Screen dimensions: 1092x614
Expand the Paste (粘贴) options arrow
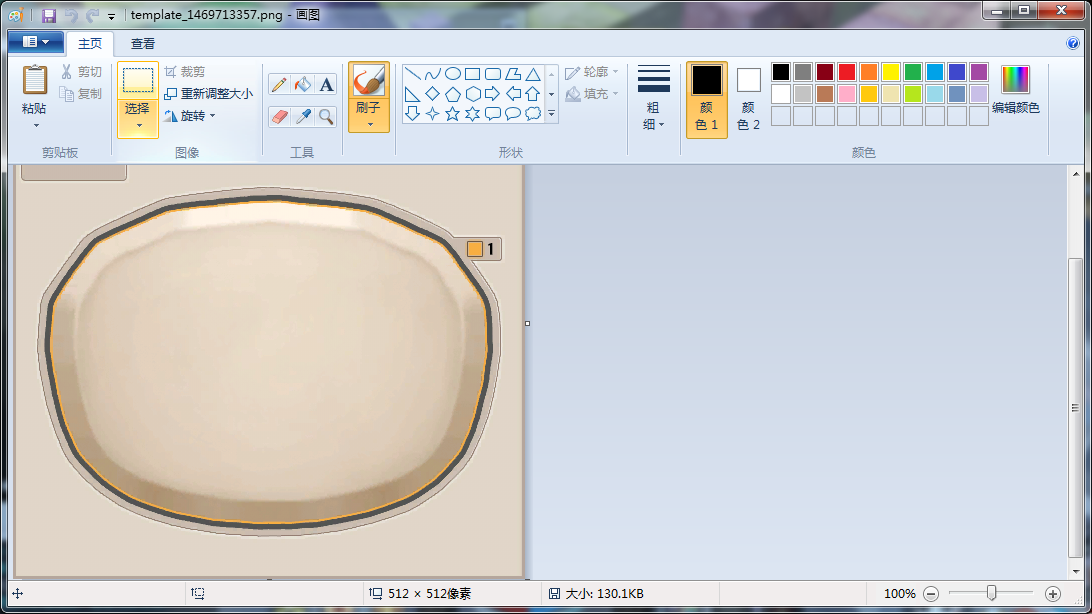coord(35,125)
